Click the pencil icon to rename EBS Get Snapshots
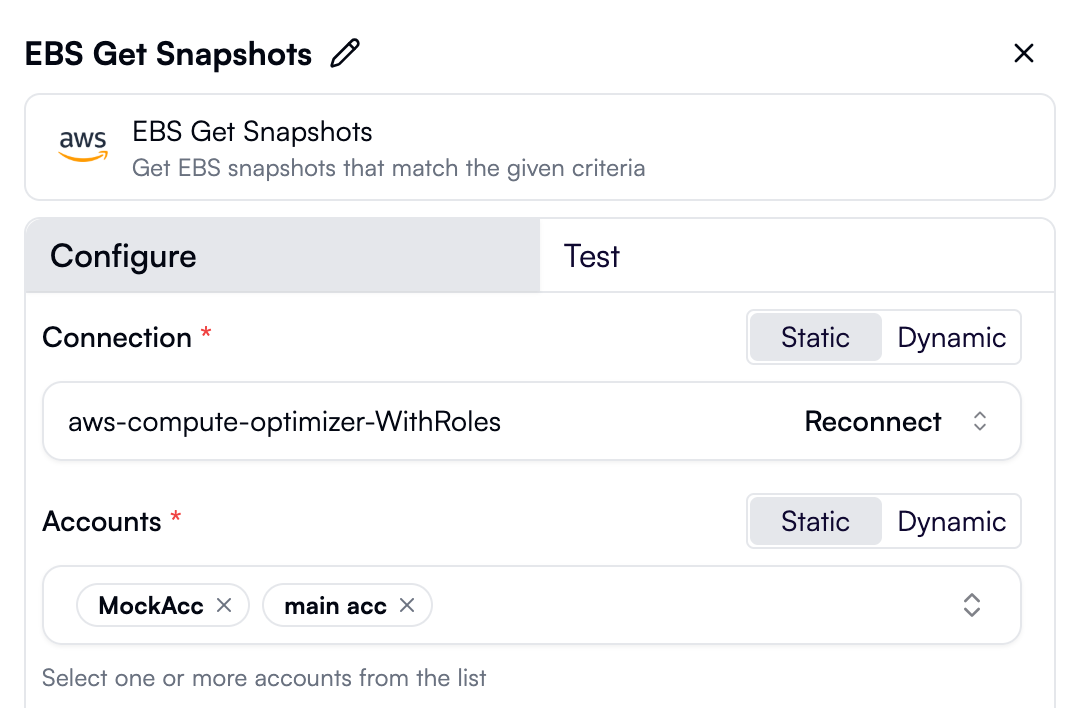Viewport: 1070px width, 708px height. (x=344, y=53)
